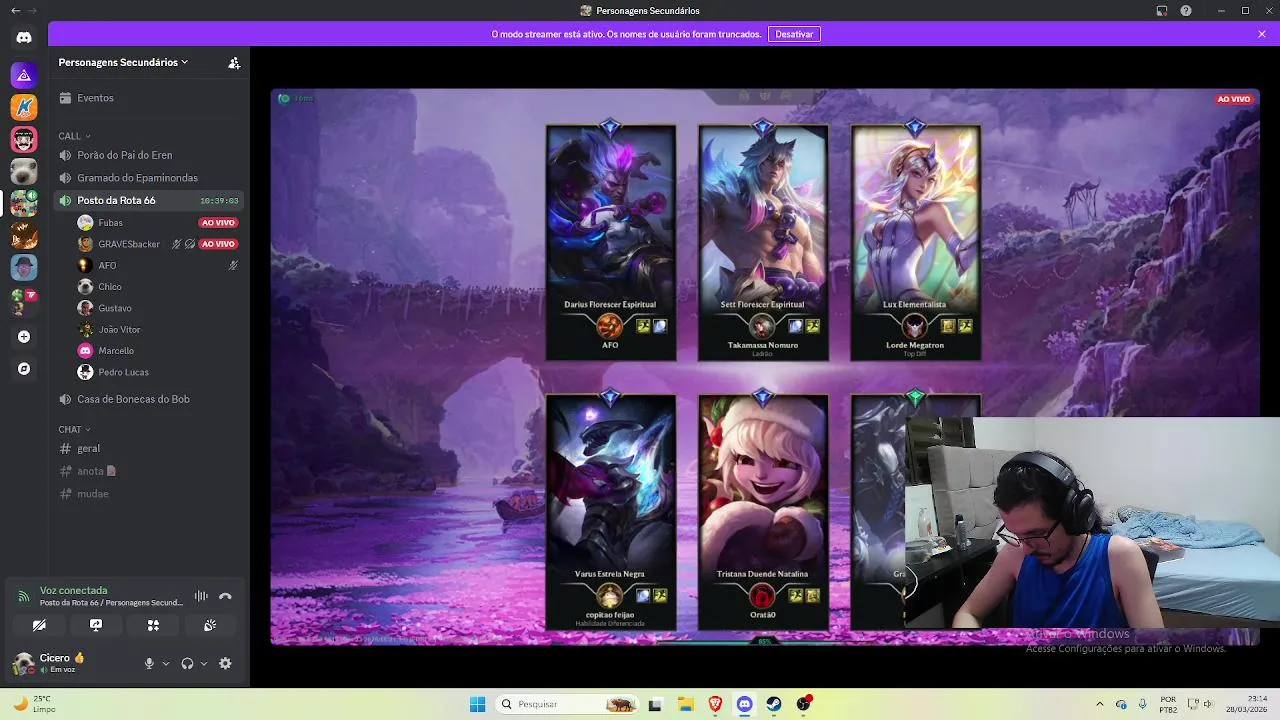Open the white dog server icon
The image size is (1280, 720).
24,171
